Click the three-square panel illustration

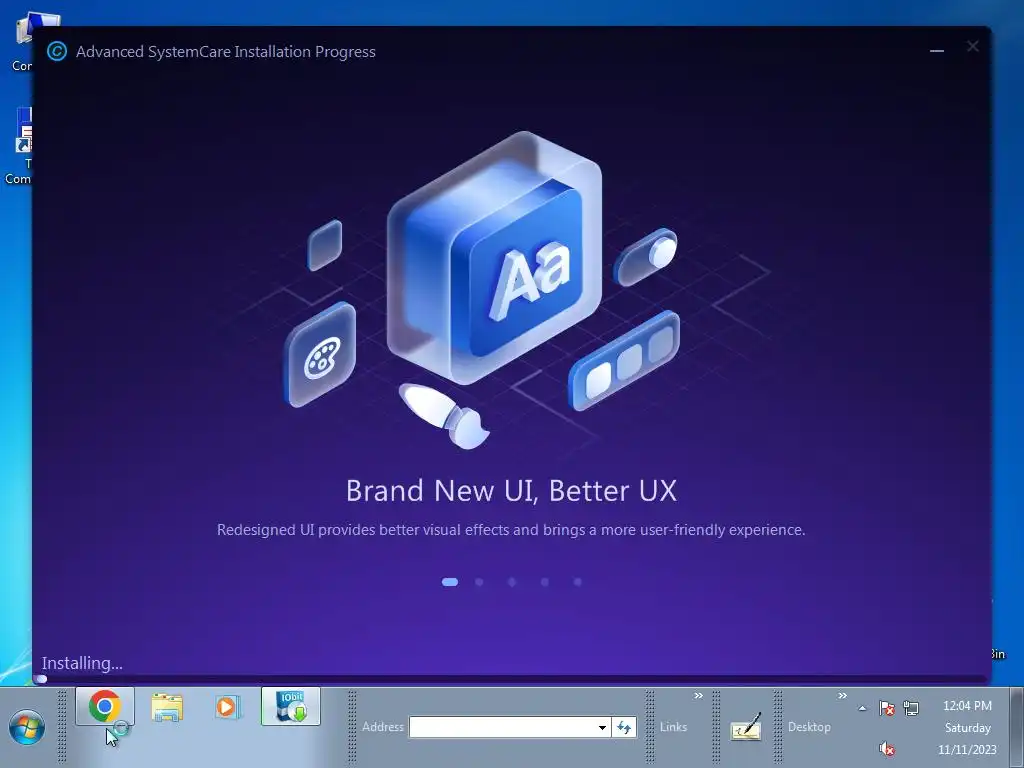click(x=624, y=360)
